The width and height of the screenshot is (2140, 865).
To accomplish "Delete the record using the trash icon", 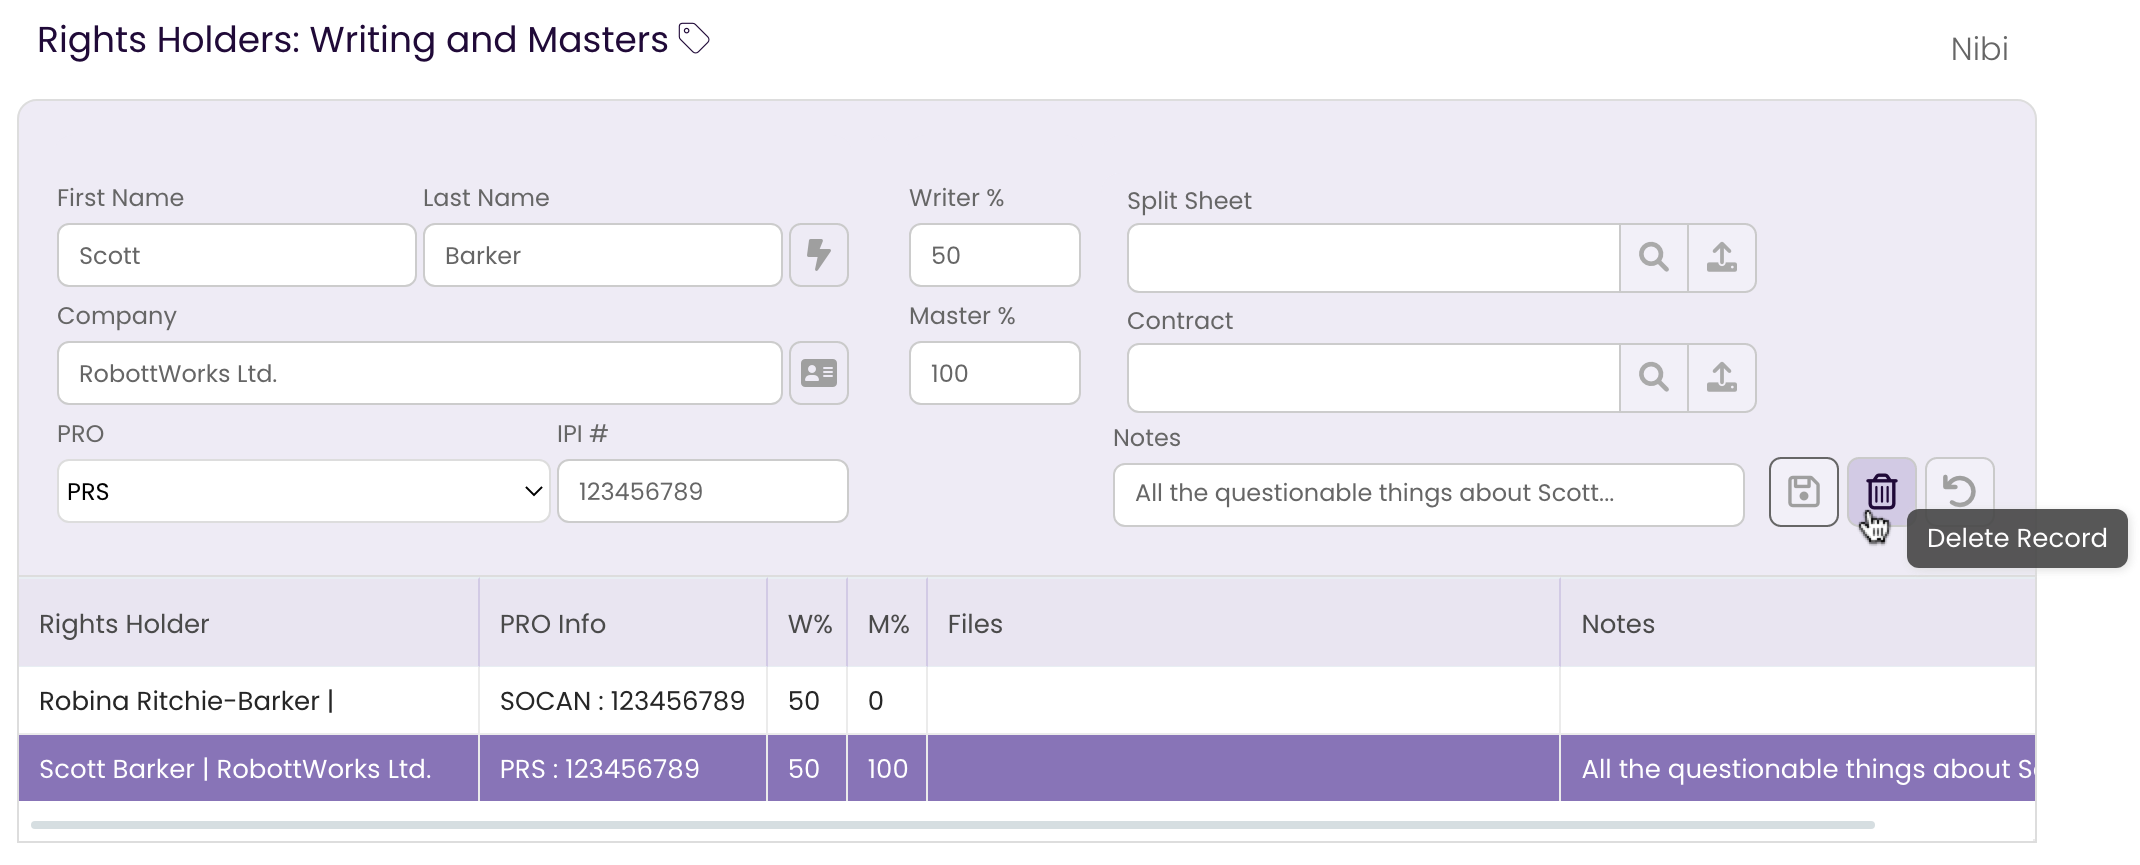I will click(1882, 492).
